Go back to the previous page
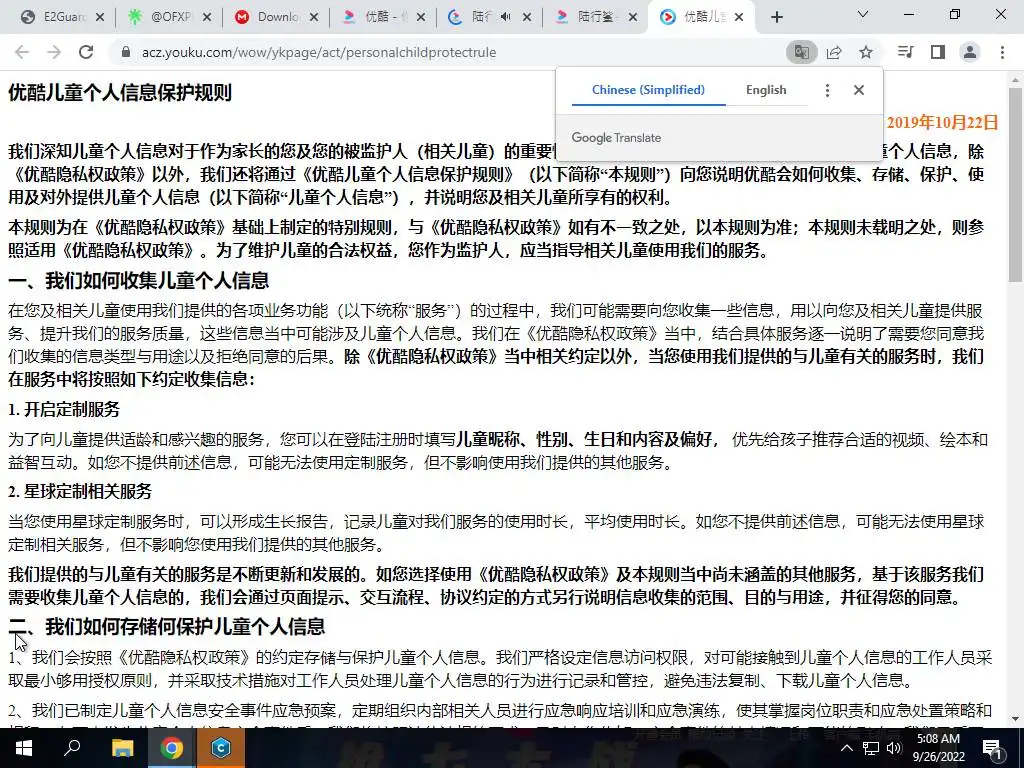This screenshot has width=1024, height=768. pos(22,52)
